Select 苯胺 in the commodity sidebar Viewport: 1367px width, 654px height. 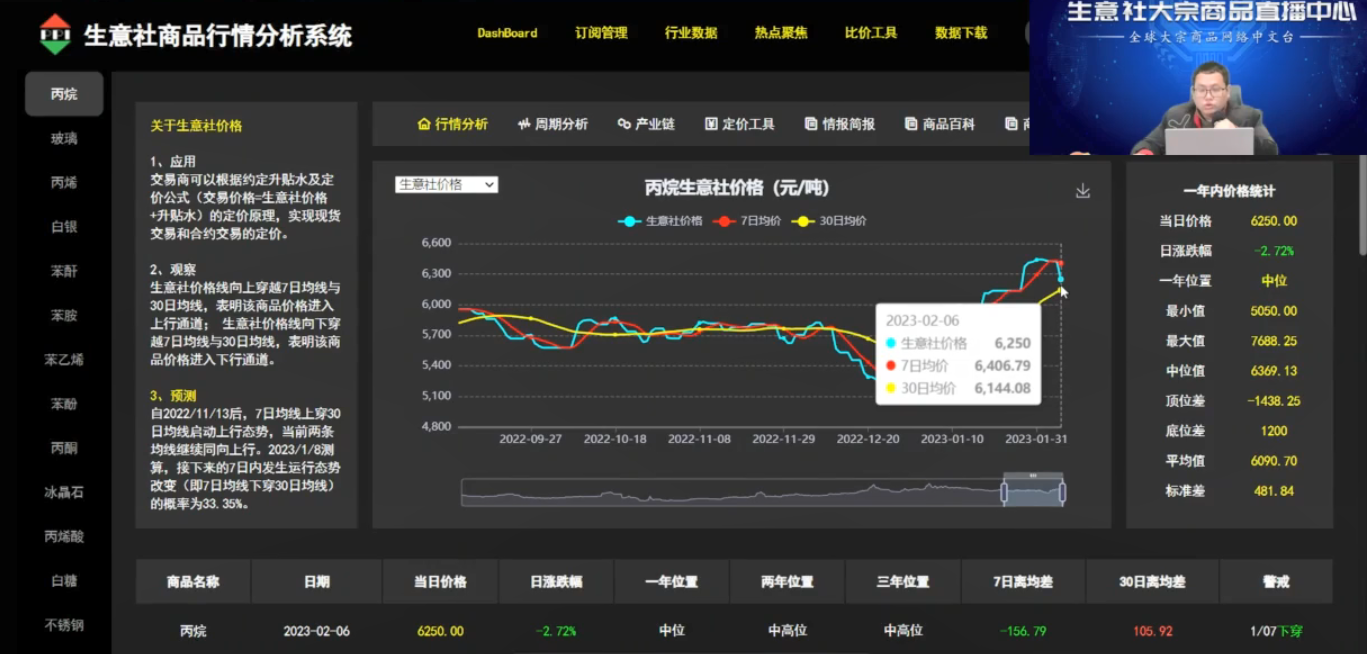click(x=64, y=315)
